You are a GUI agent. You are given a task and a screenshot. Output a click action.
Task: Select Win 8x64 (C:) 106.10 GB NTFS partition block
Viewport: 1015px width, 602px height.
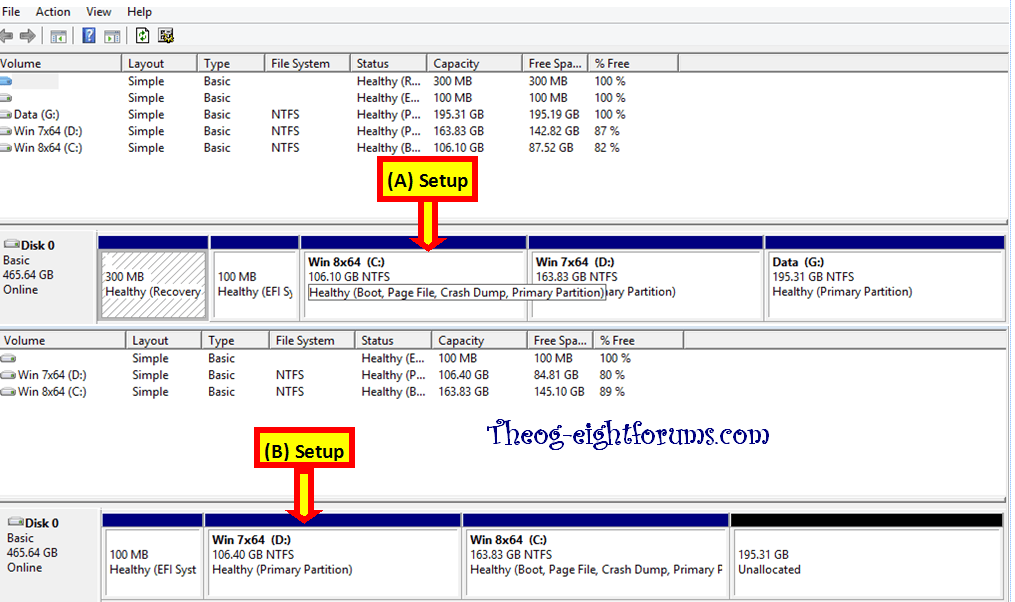click(x=414, y=284)
